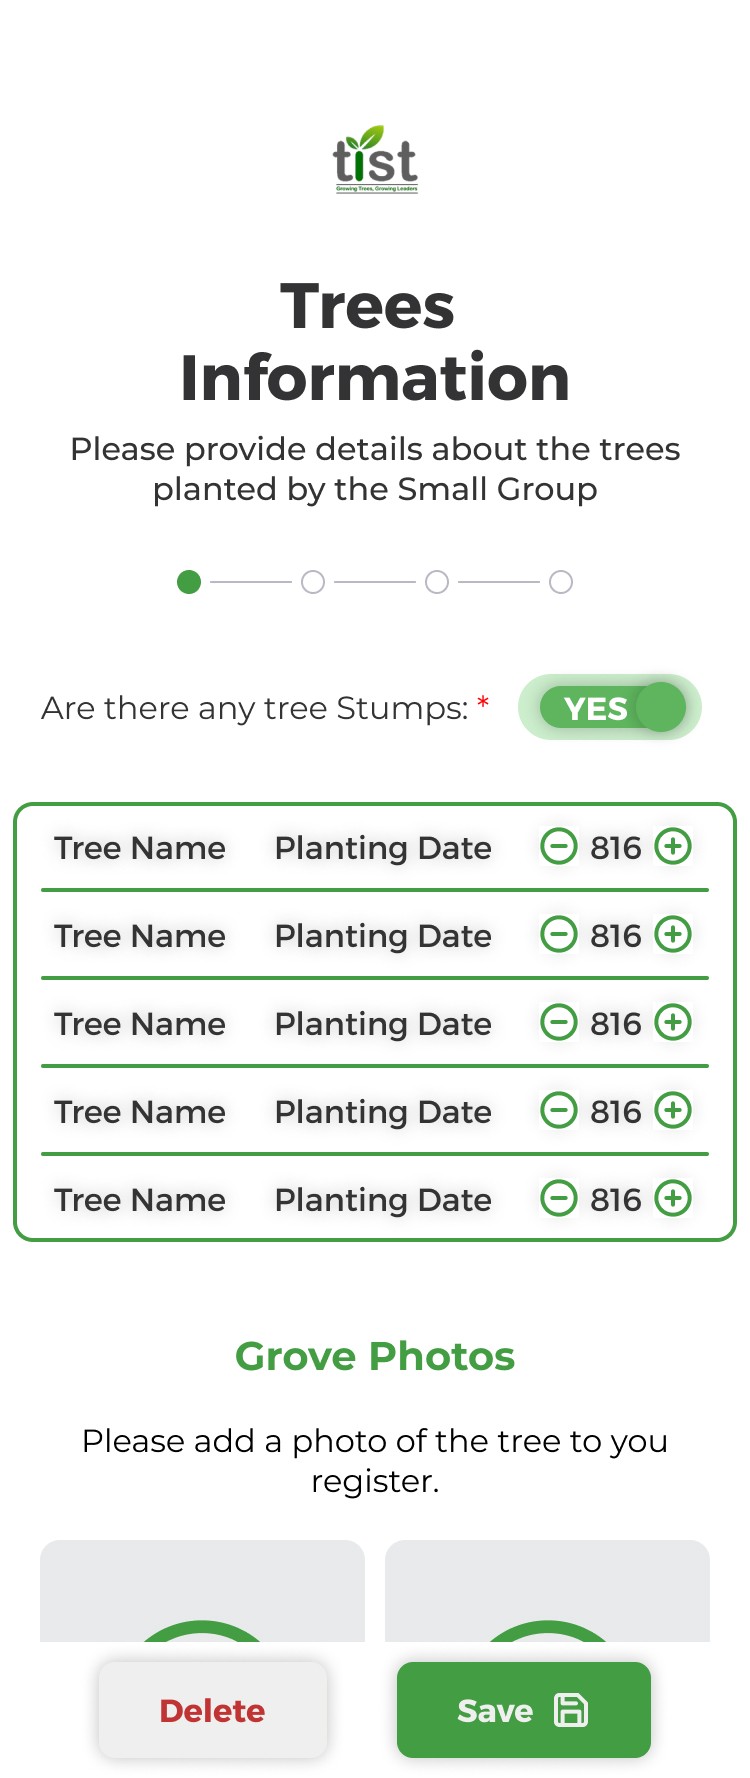Tap minus icon in fourth tree row
The image size is (750, 1778).
tap(559, 1111)
